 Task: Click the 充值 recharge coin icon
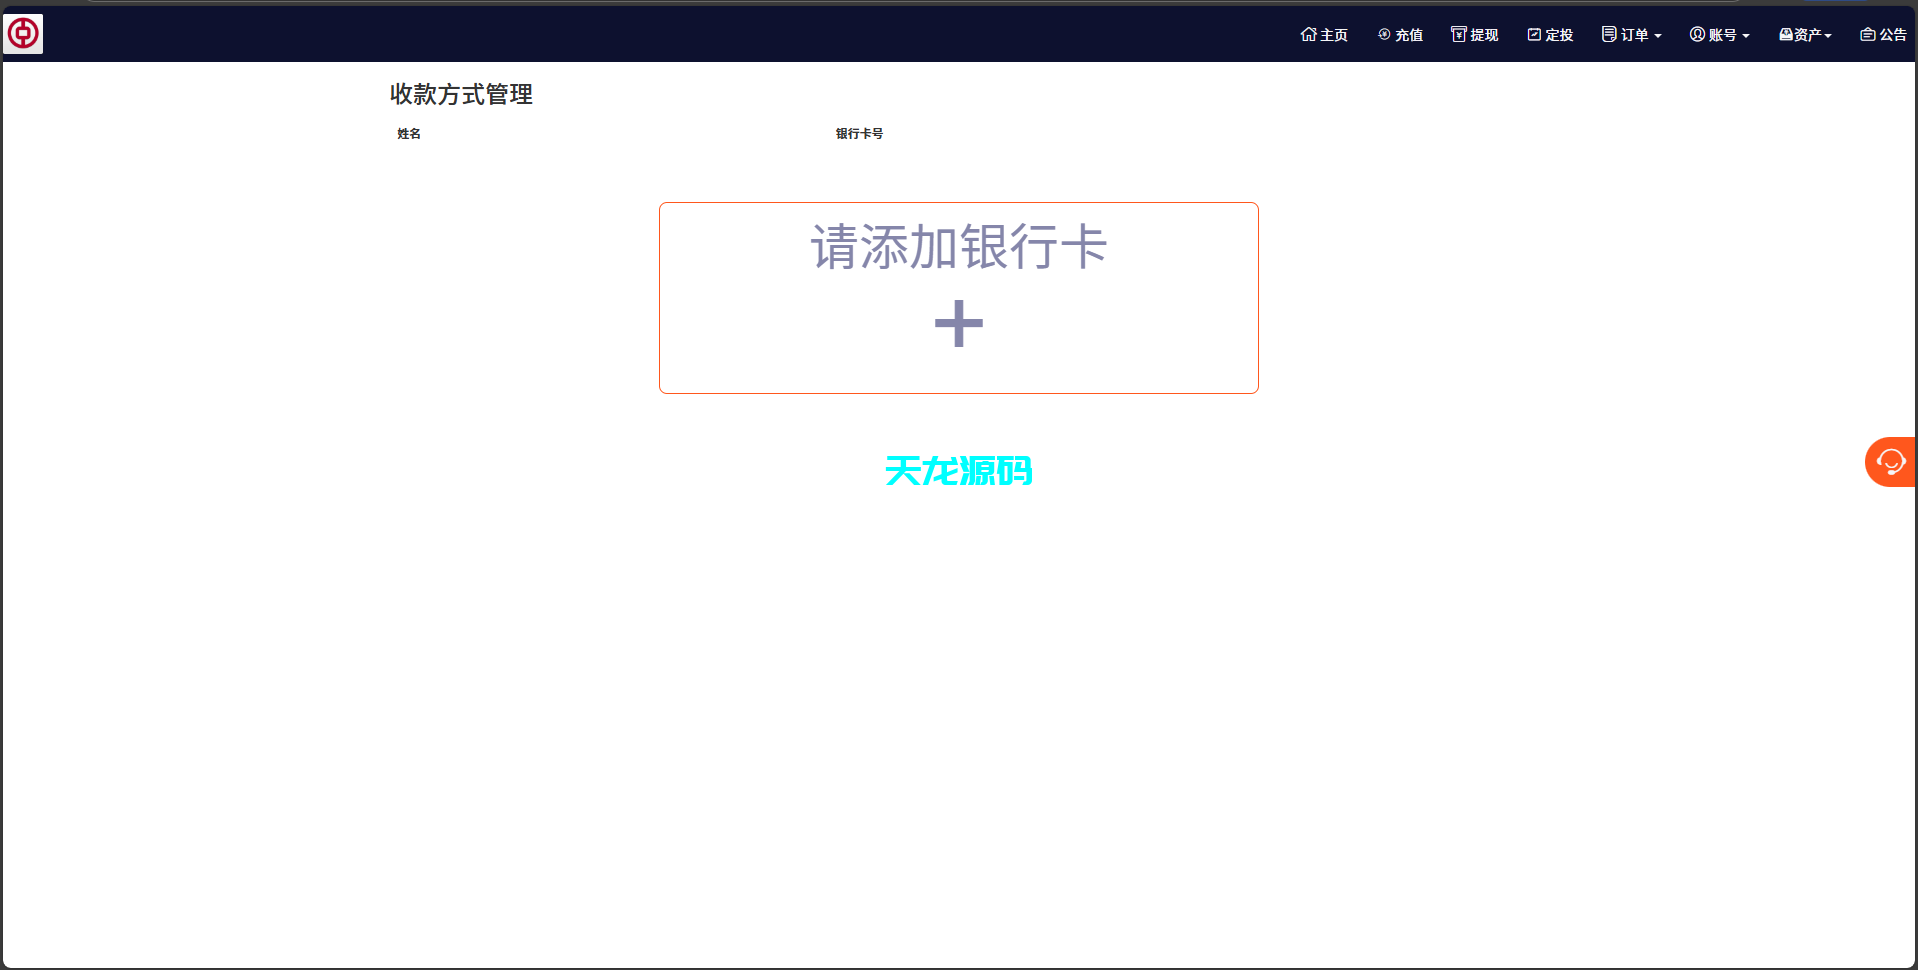pos(1383,34)
